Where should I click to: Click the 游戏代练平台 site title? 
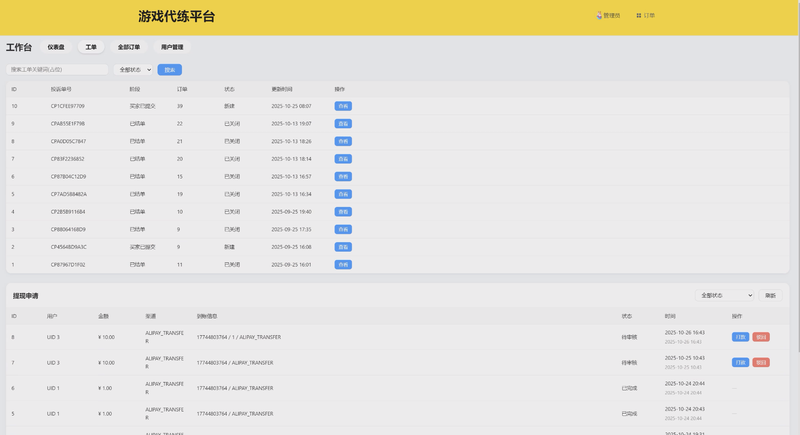pos(177,16)
